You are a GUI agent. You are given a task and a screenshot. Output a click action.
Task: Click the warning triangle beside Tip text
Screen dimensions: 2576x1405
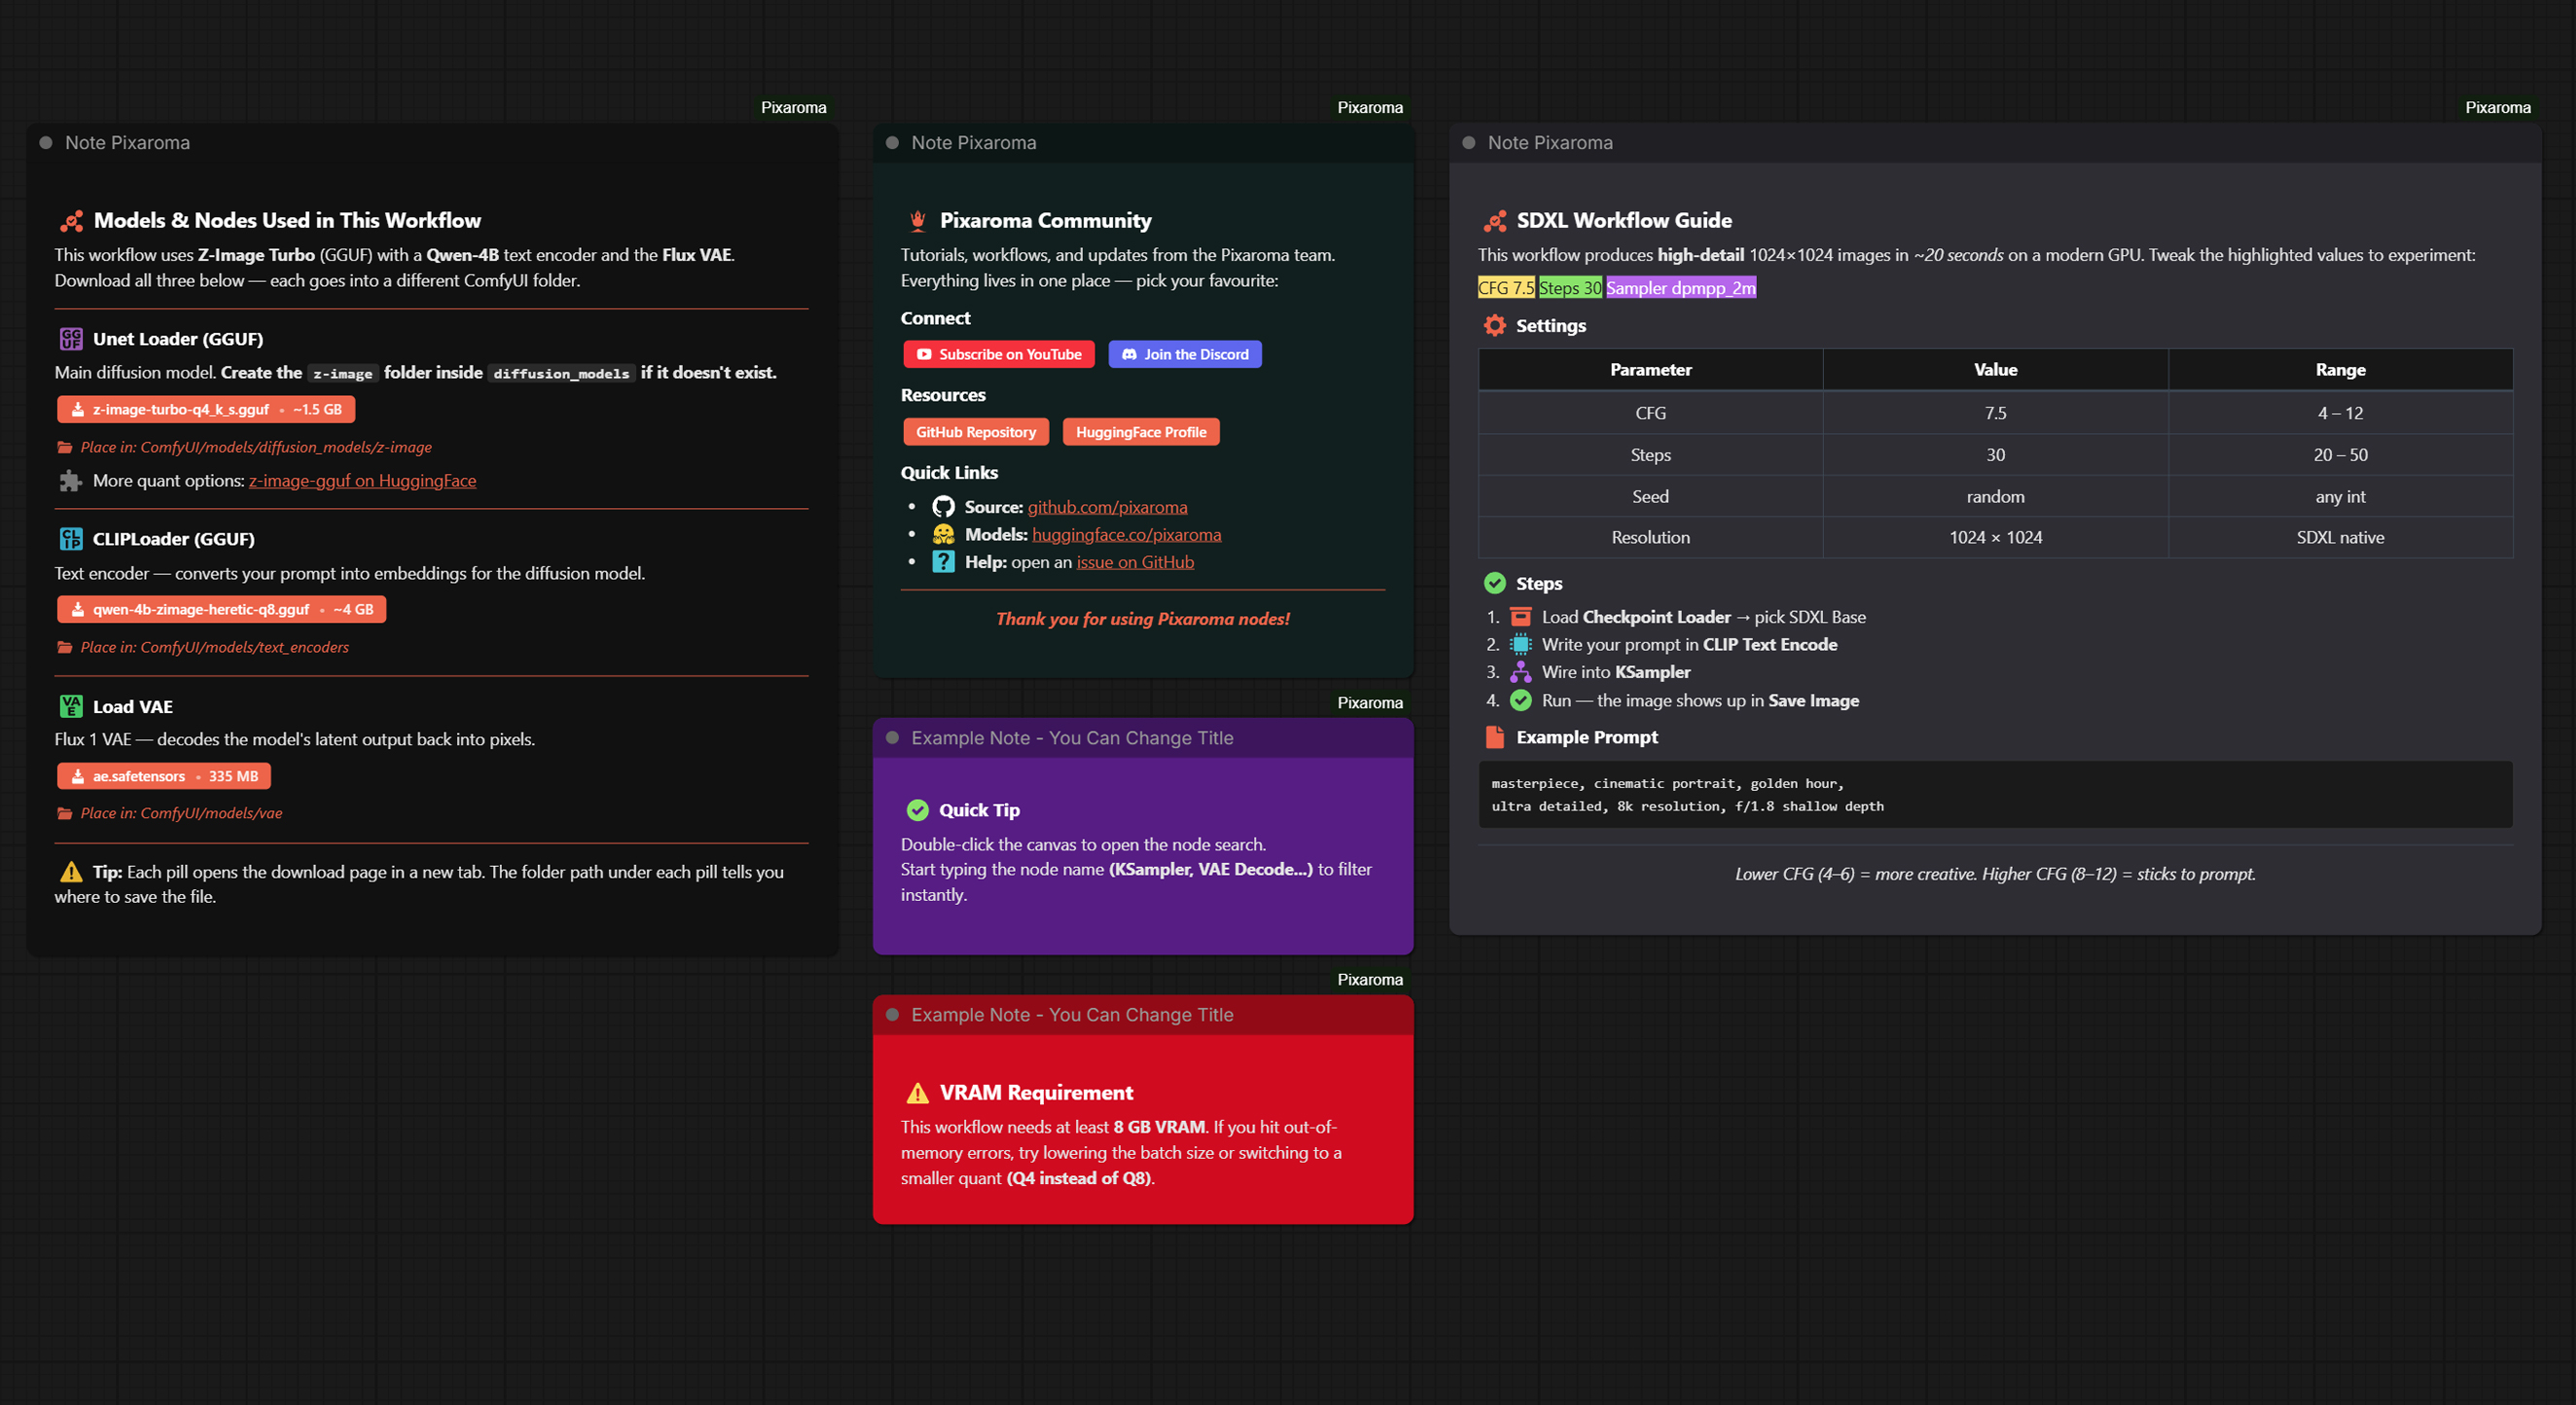[71, 872]
